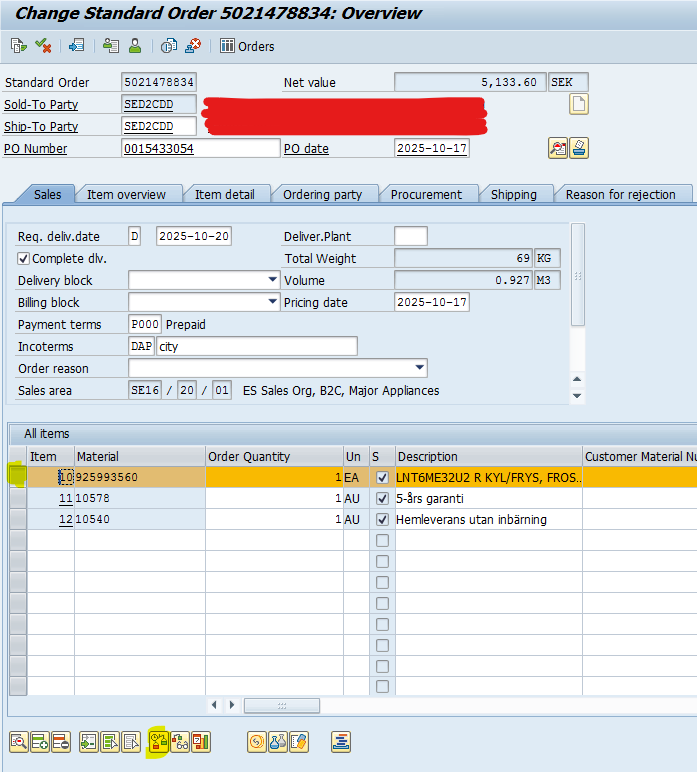Click the delete item icon with minus sign
The image size is (697, 772).
(x=61, y=742)
